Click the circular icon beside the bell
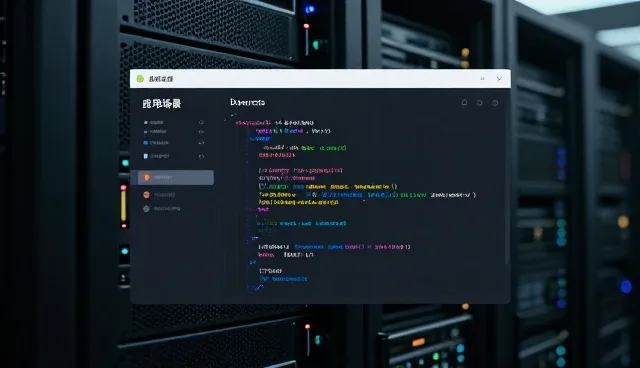640x368 pixels. pos(480,103)
